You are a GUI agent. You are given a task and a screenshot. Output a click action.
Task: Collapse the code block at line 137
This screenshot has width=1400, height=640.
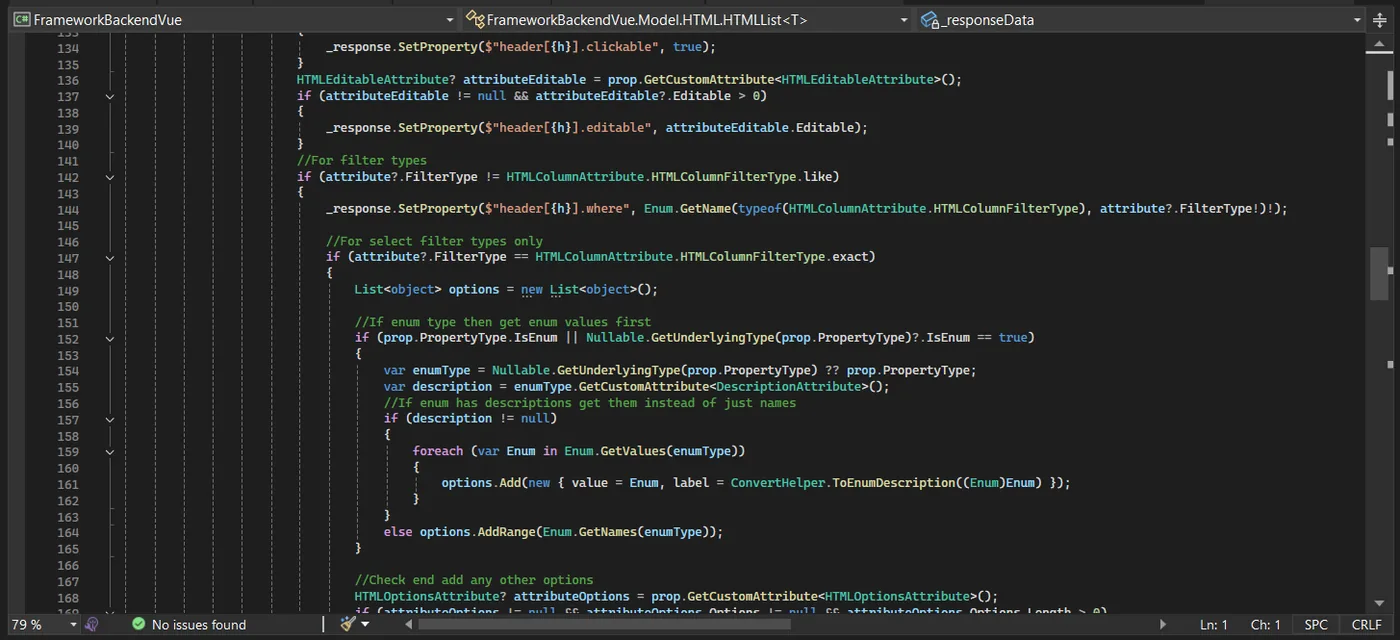(x=110, y=97)
